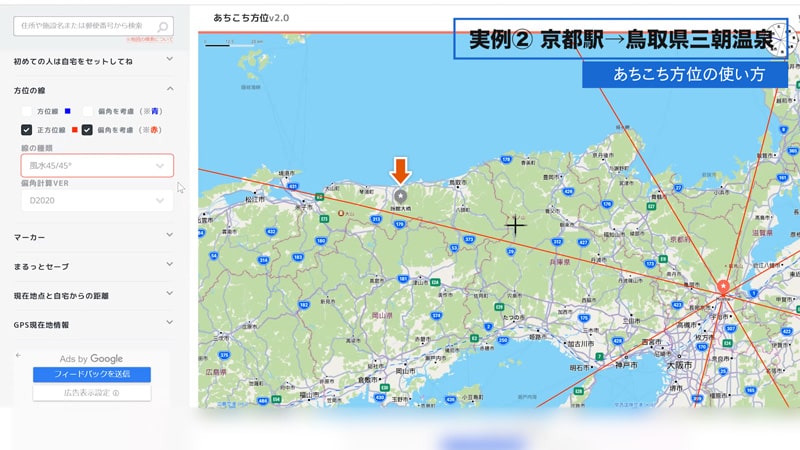Click the info icon beside 広告表示設定
Viewport: 800px width, 450px height.
point(116,393)
